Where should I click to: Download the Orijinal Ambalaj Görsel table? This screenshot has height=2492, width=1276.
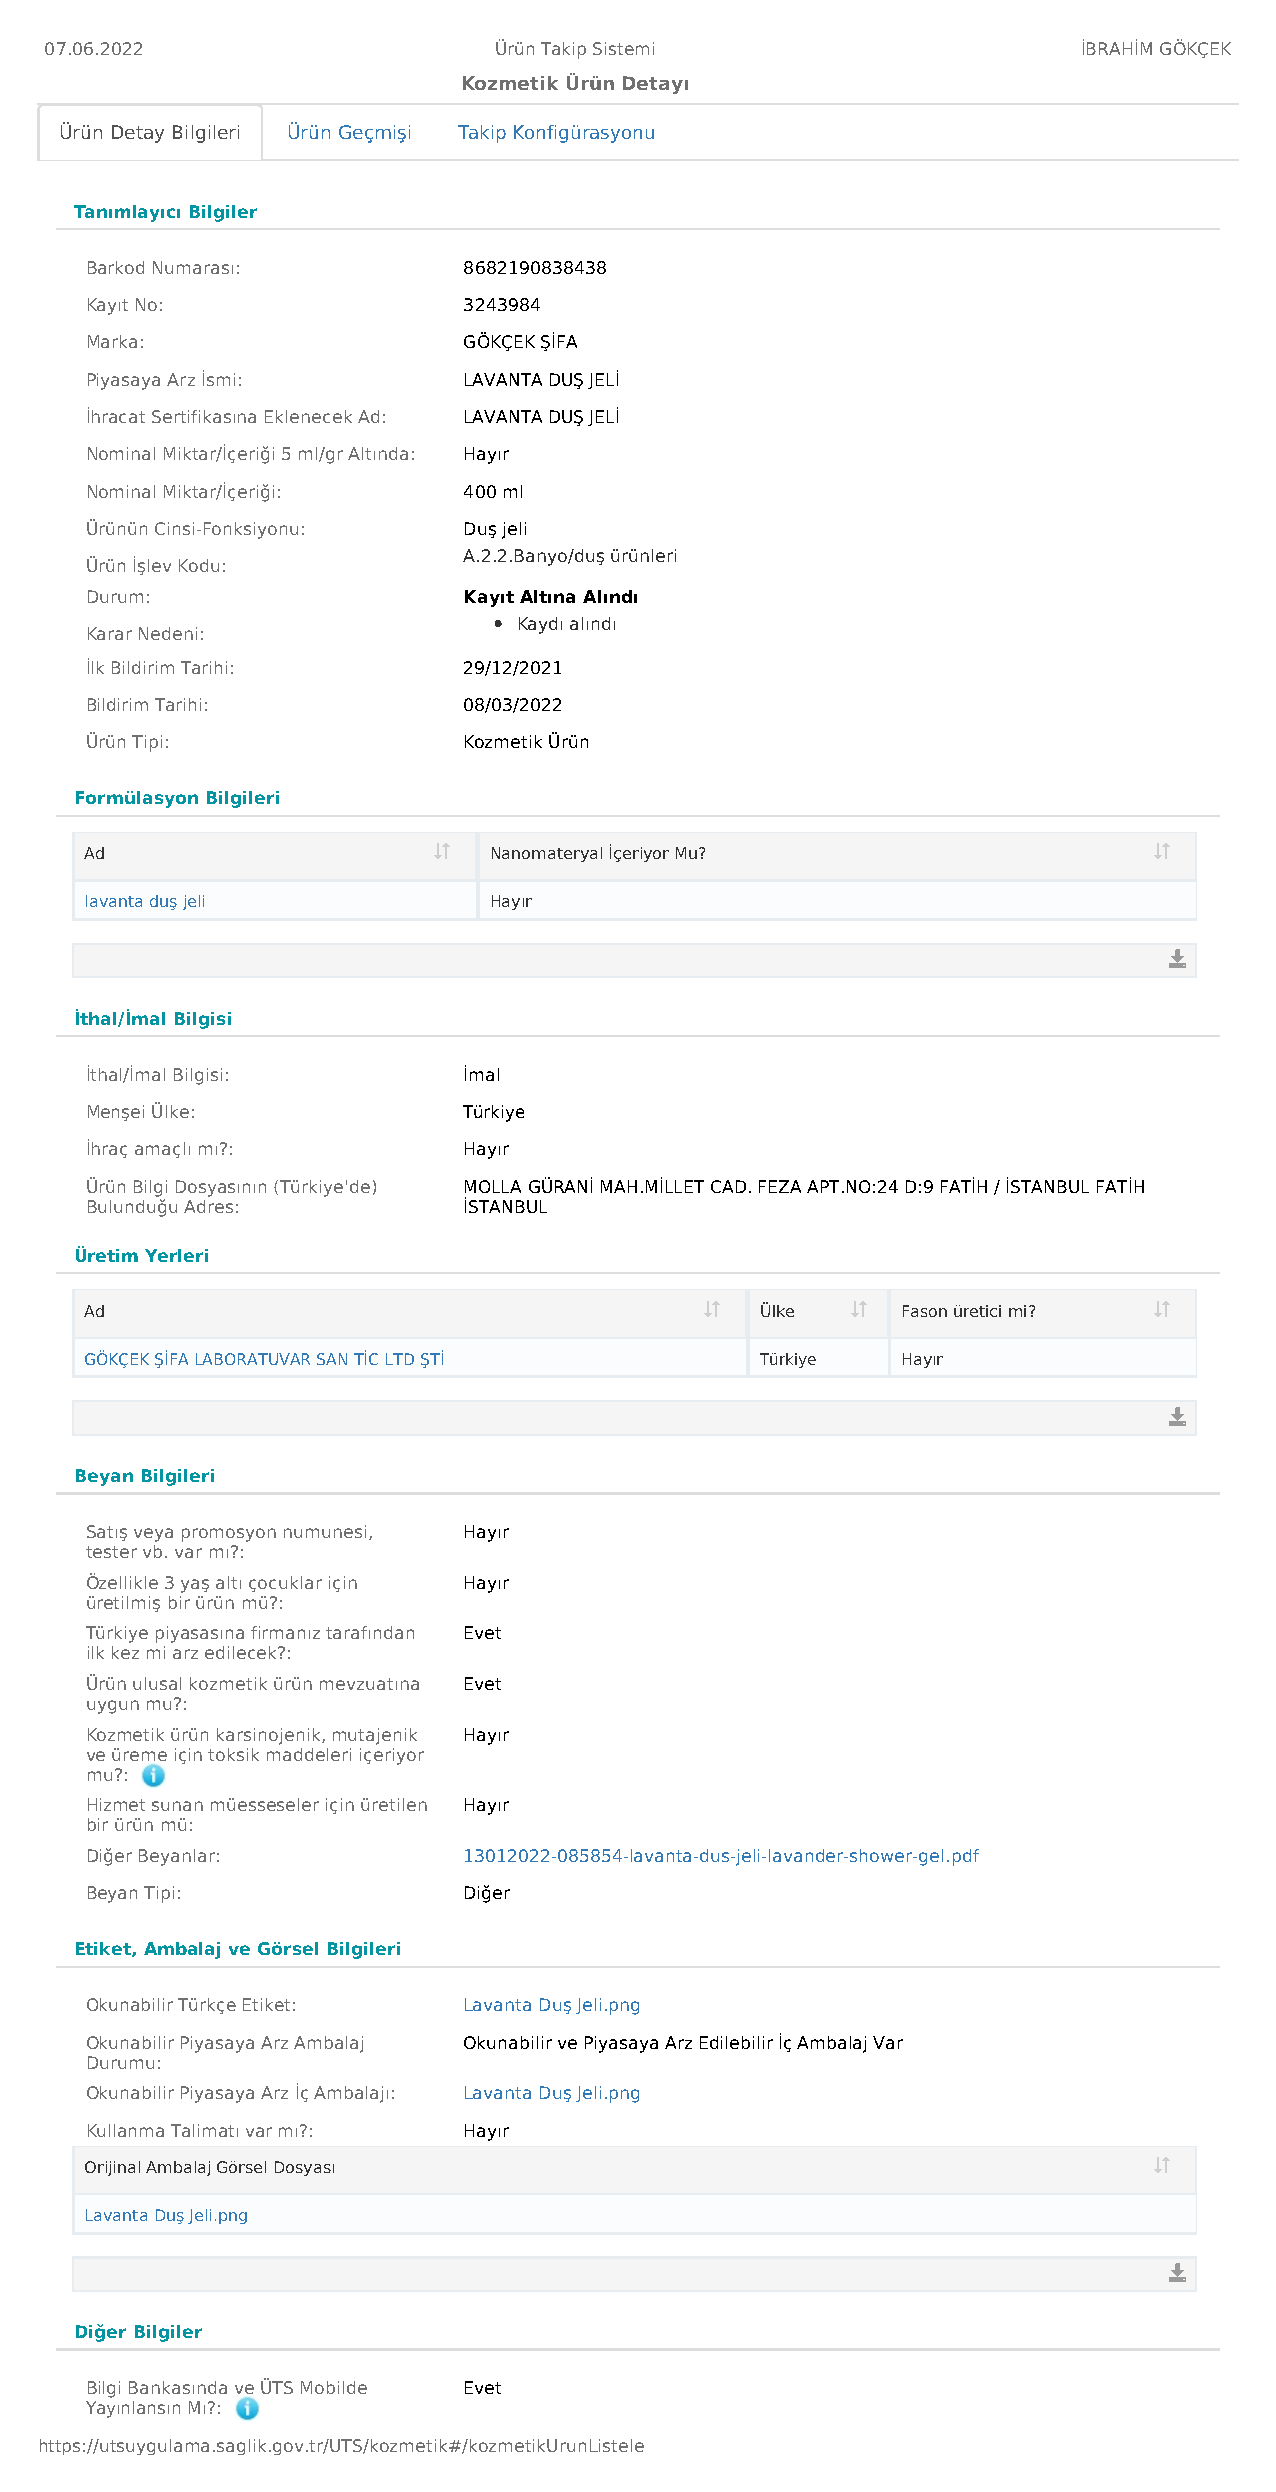point(1177,2273)
